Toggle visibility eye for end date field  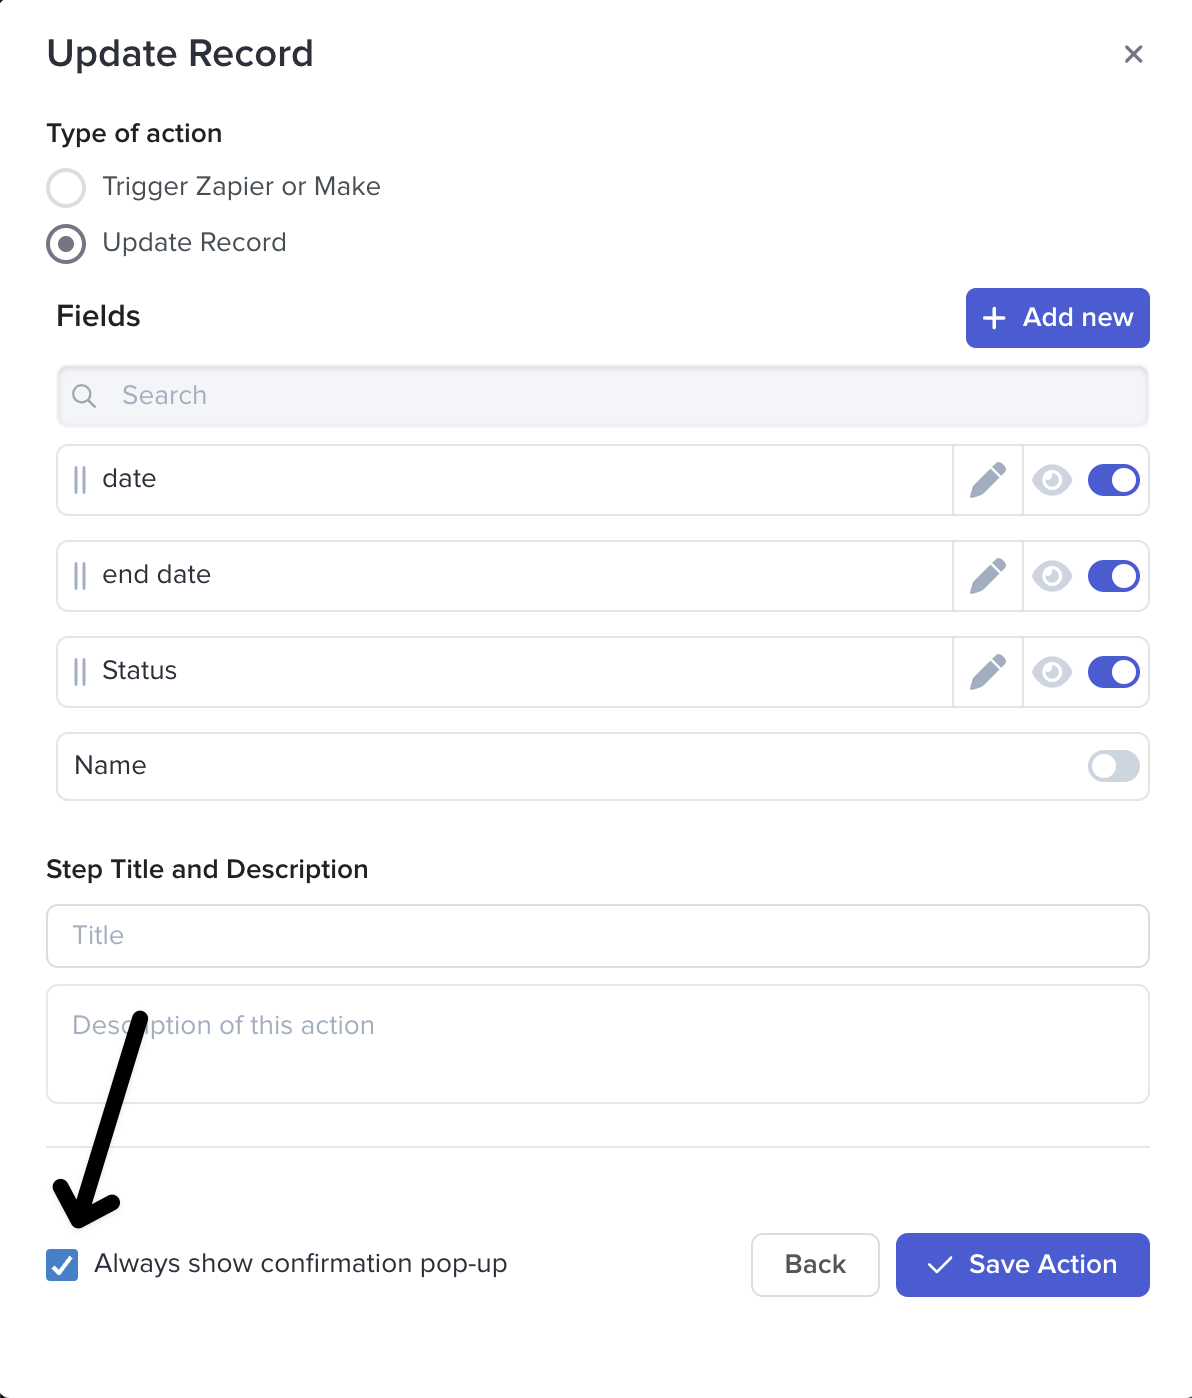point(1052,576)
